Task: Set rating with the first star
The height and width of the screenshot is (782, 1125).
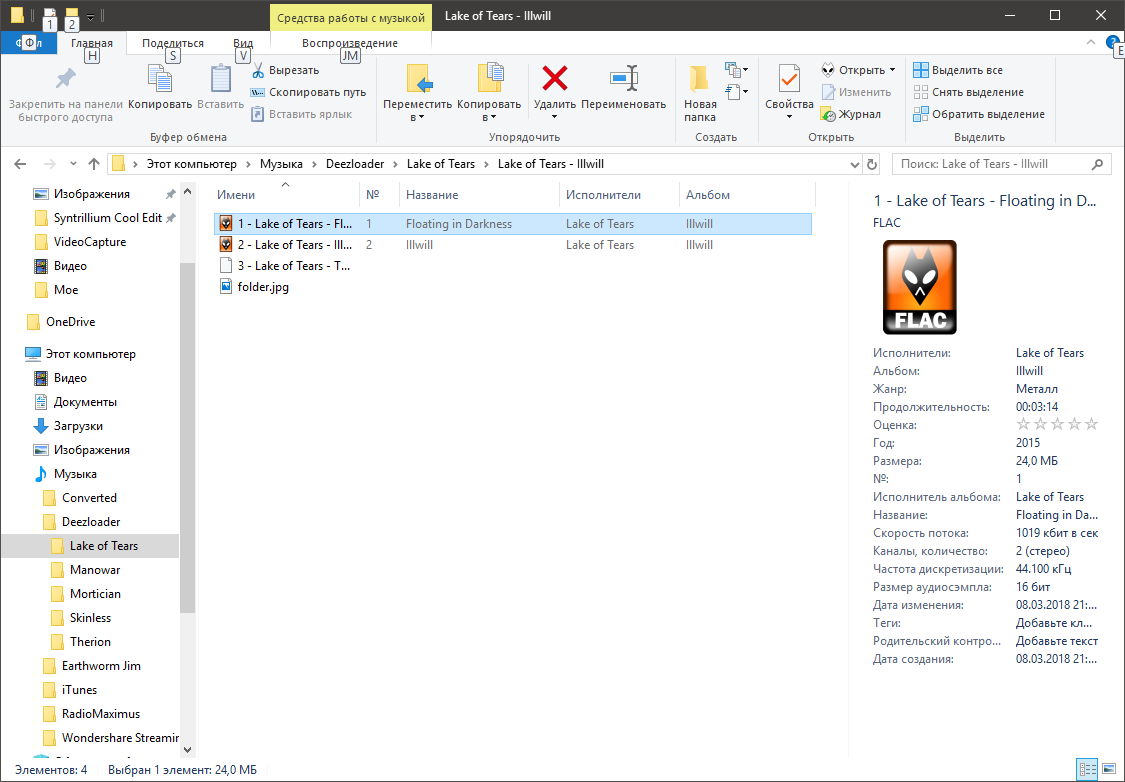Action: (1024, 424)
